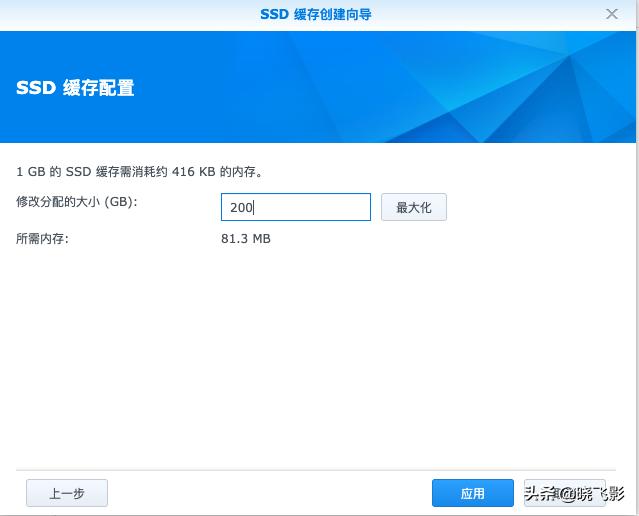This screenshot has height=516, width=639.
Task: Click the 修改分配的大小 (GB) label
Action: 77,201
